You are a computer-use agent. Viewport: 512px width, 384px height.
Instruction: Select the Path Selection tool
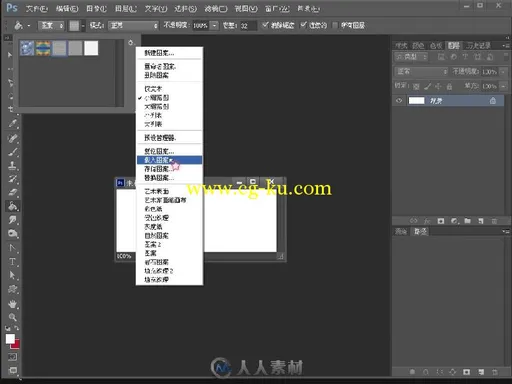12,275
